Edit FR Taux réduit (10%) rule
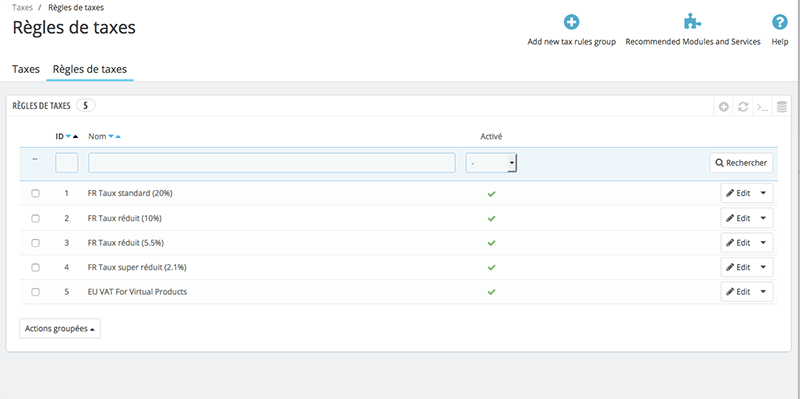800x399 pixels. tap(738, 218)
